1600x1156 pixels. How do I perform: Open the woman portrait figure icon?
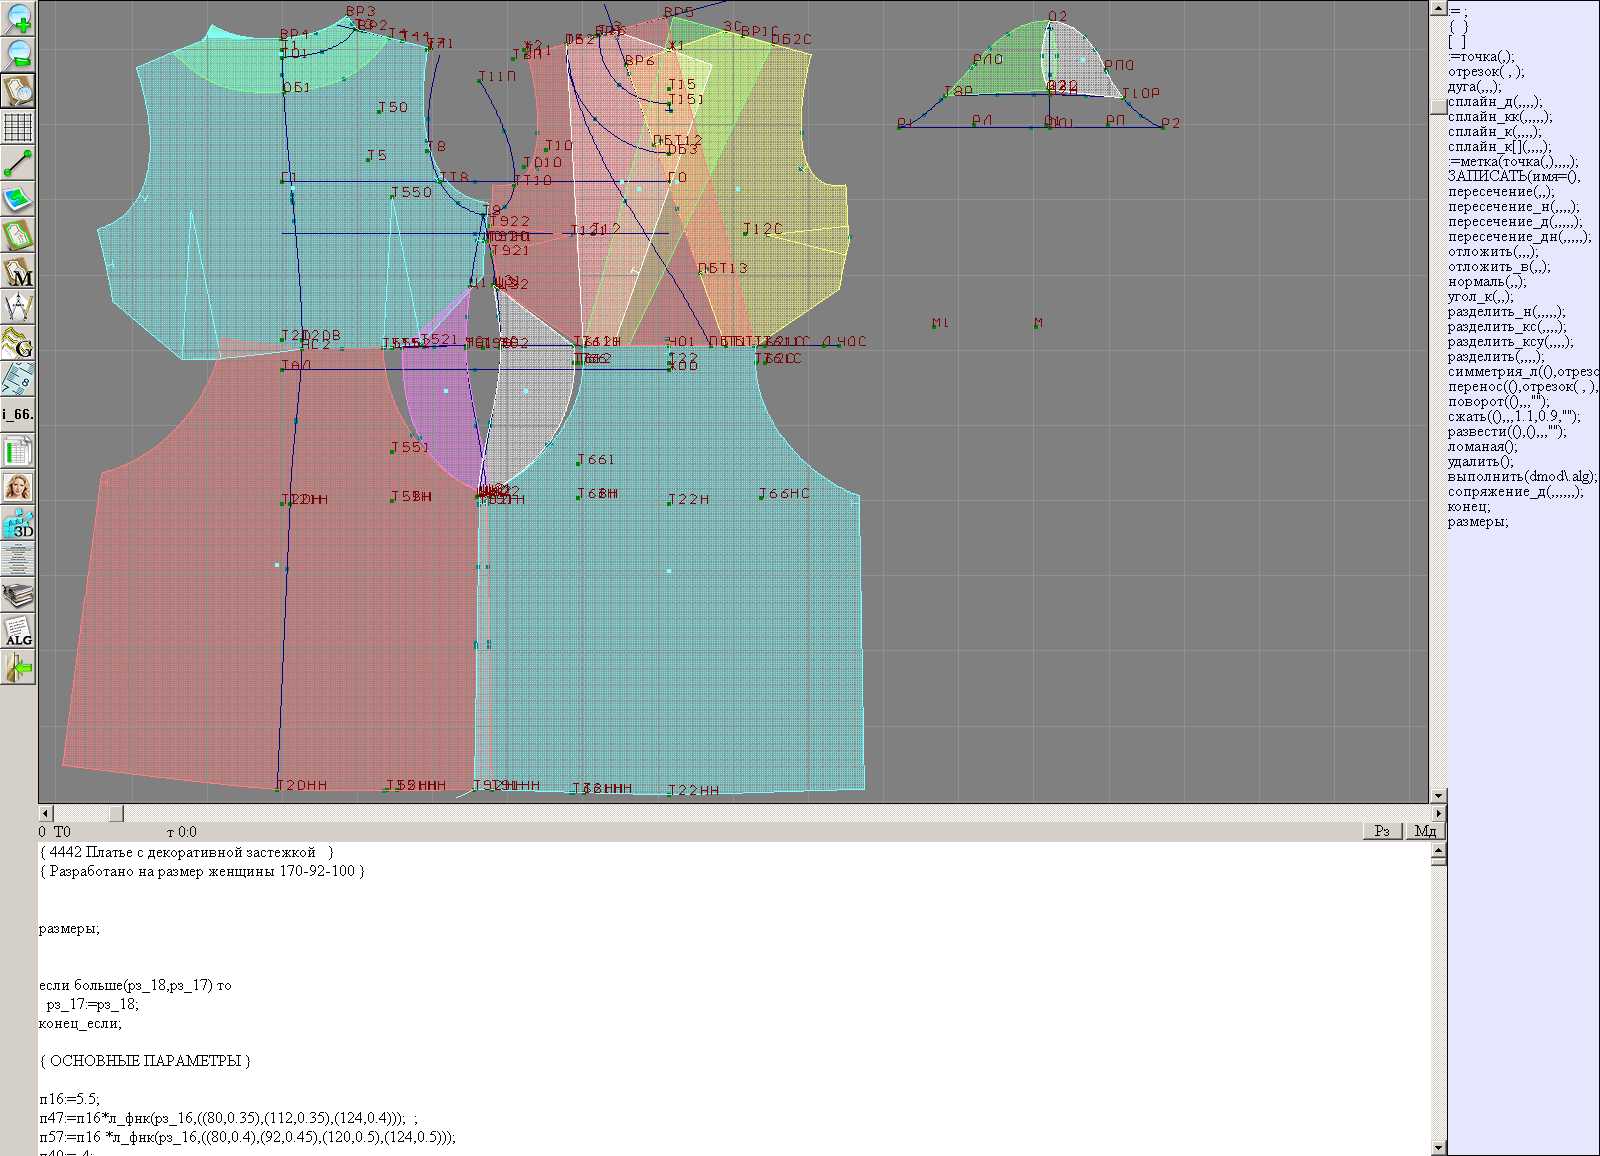click(x=18, y=487)
